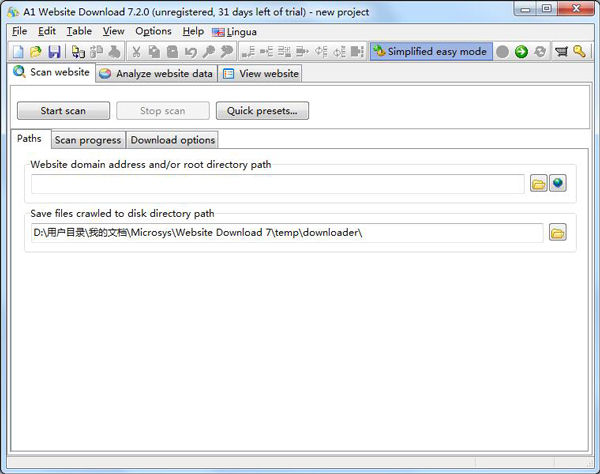Image resolution: width=600 pixels, height=474 pixels.
Task: Click the Save project floppy icon
Action: point(54,52)
